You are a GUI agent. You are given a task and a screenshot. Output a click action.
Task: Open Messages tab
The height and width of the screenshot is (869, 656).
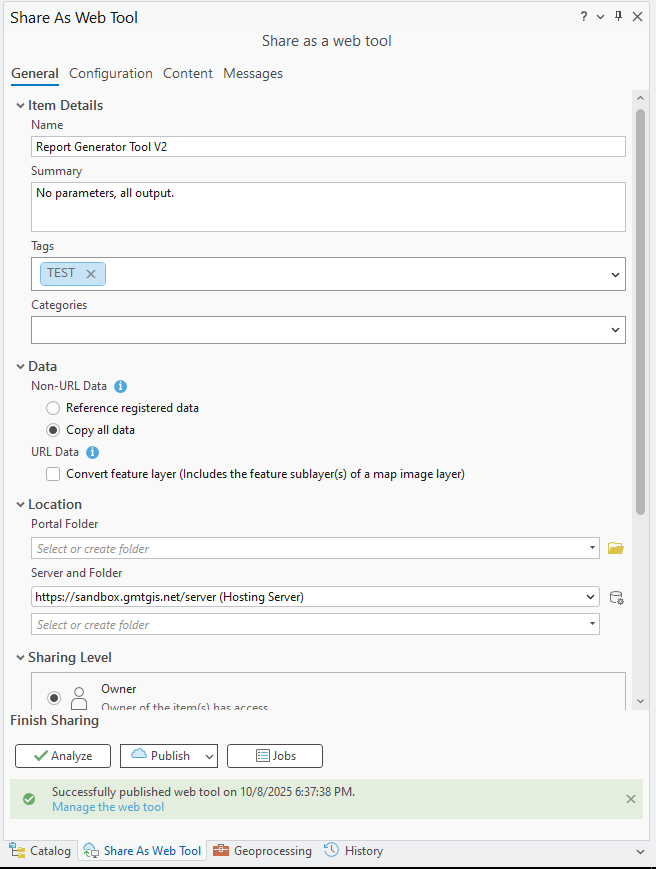(x=253, y=74)
